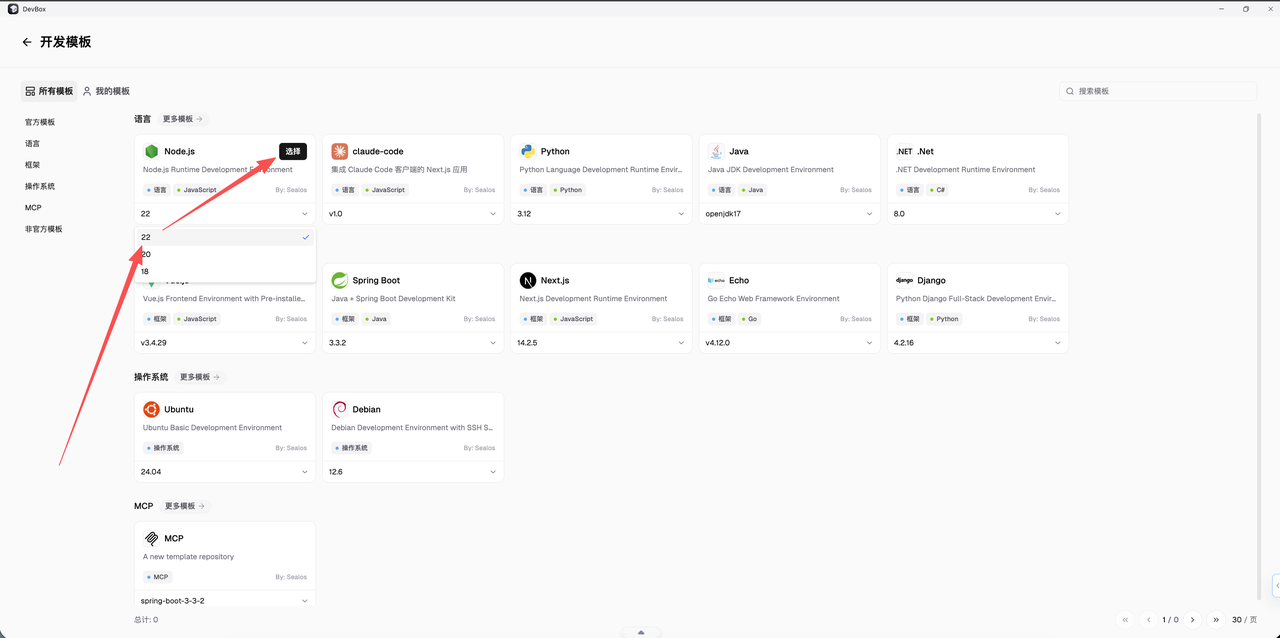Open Vue.js version dropdown v3.4.29
The width and height of the screenshot is (1280, 638).
pos(225,343)
